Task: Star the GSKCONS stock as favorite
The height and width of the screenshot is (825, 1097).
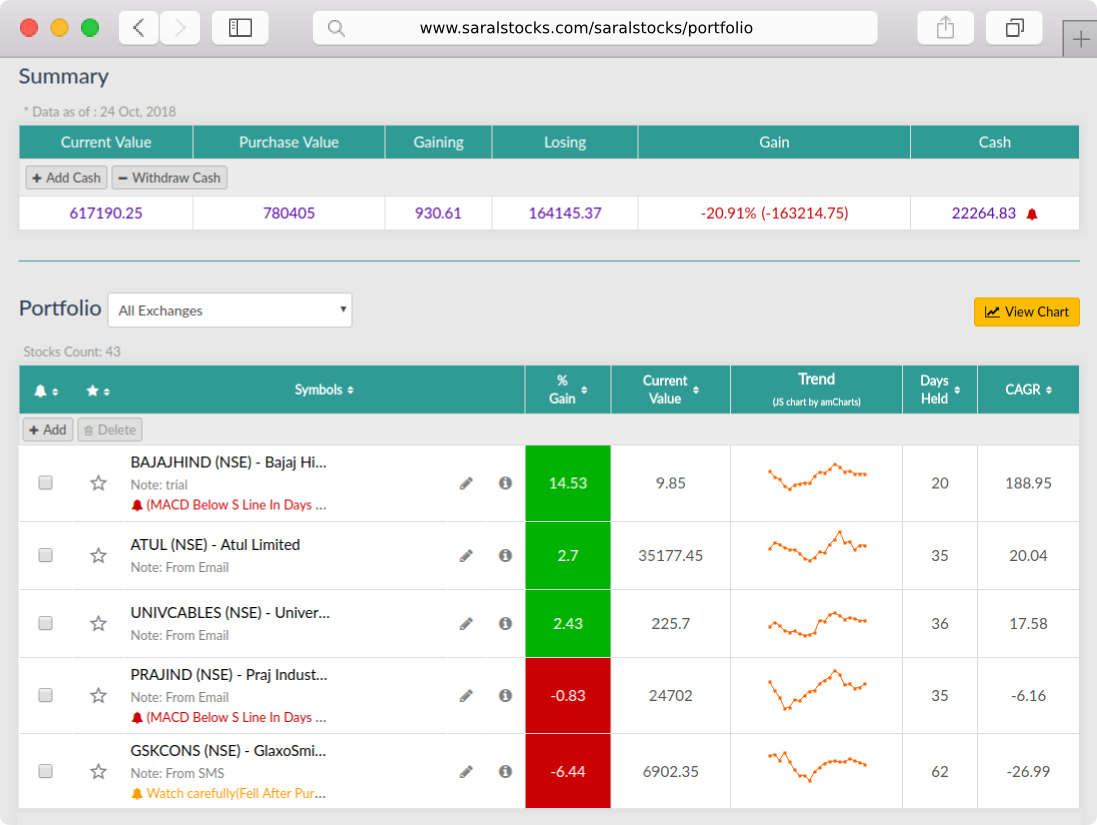Action: click(99, 771)
